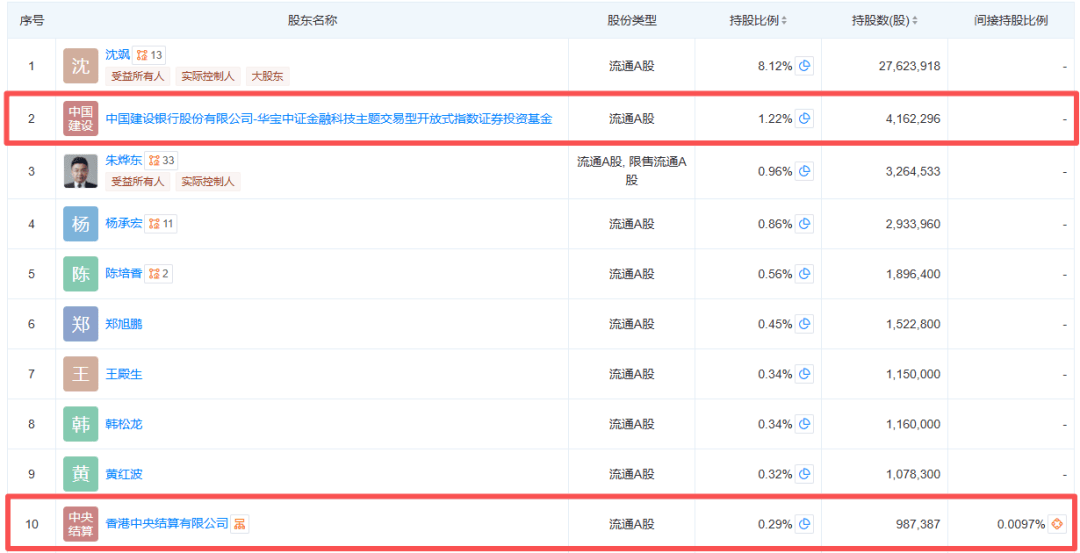Click 朱烨东's 实际控制人 tag

[x=208, y=182]
